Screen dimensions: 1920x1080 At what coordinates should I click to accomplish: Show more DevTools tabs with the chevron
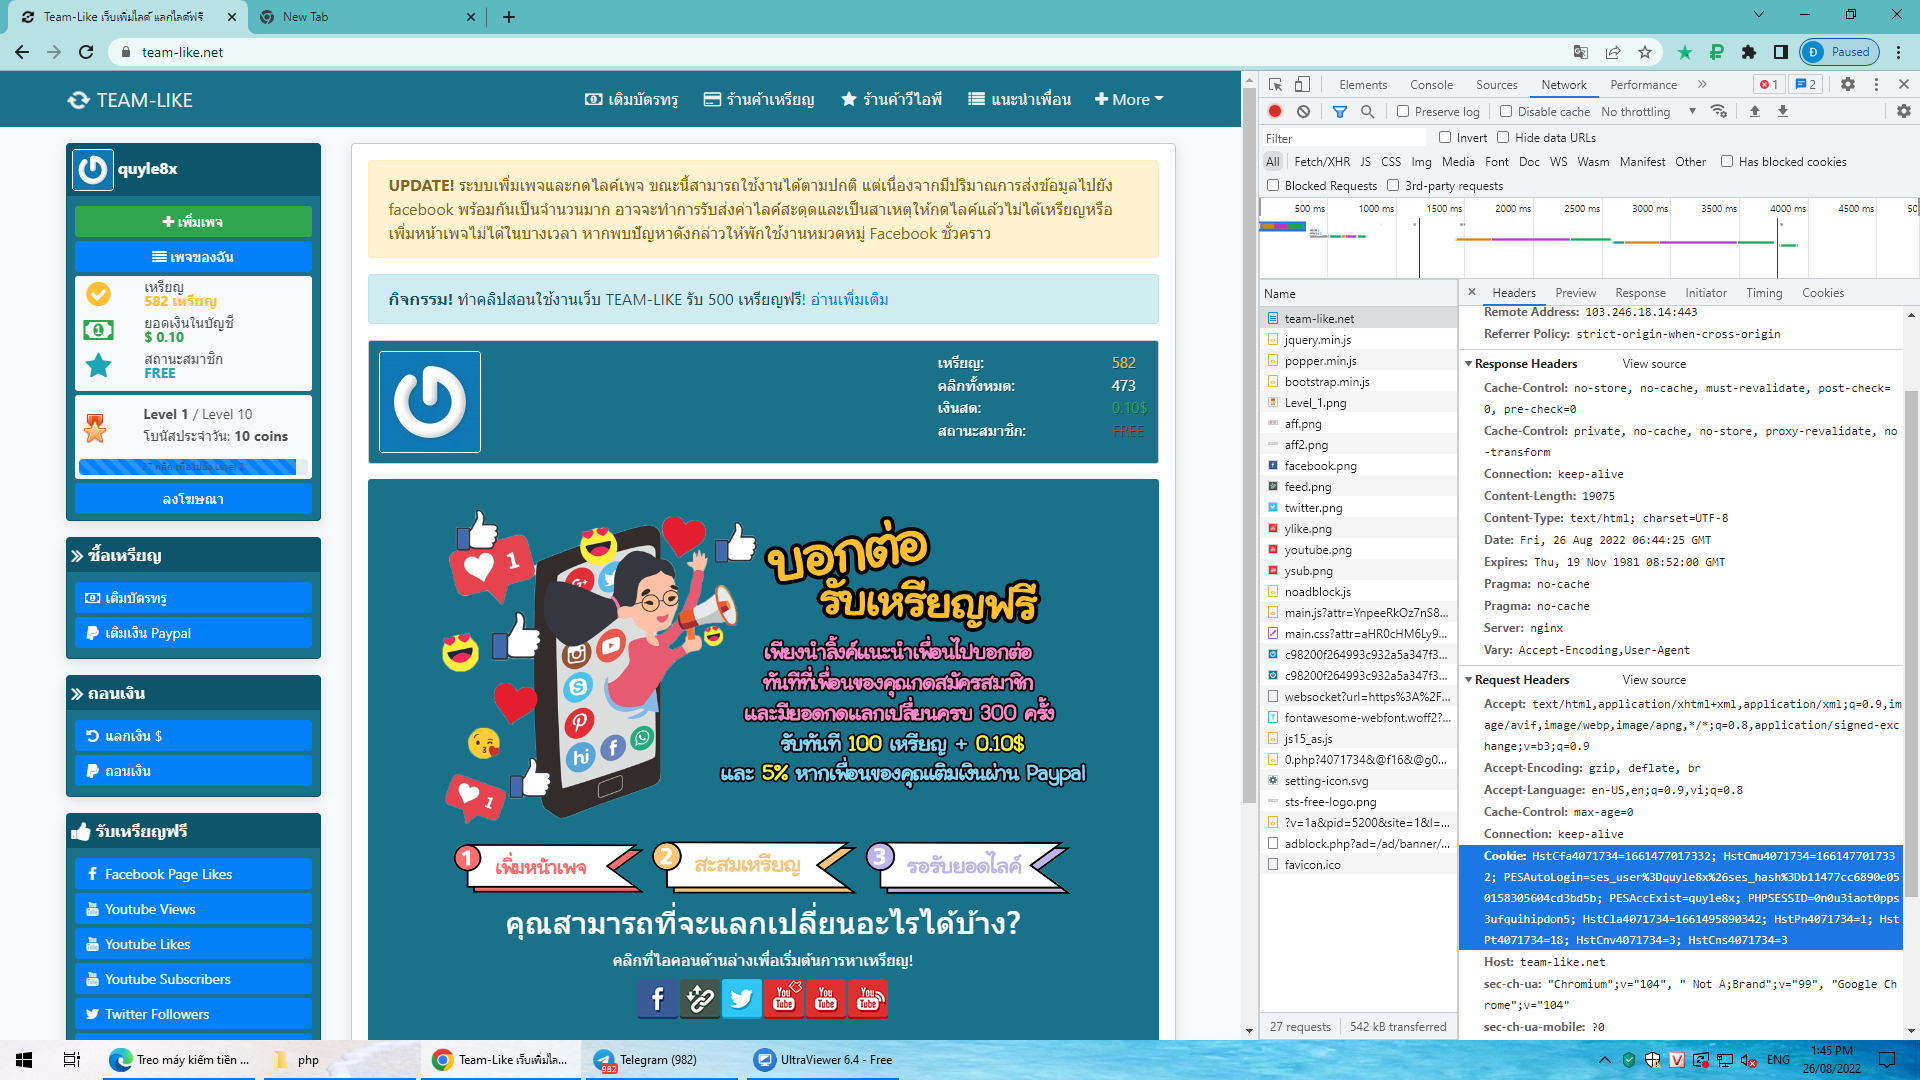click(1702, 85)
